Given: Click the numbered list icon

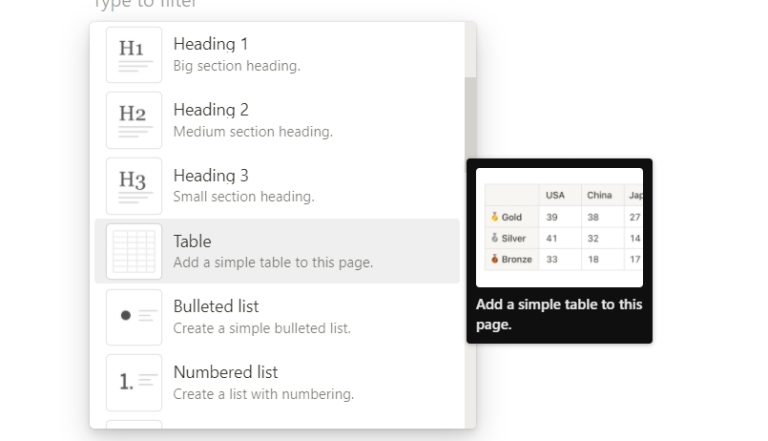Looking at the screenshot, I should [134, 382].
